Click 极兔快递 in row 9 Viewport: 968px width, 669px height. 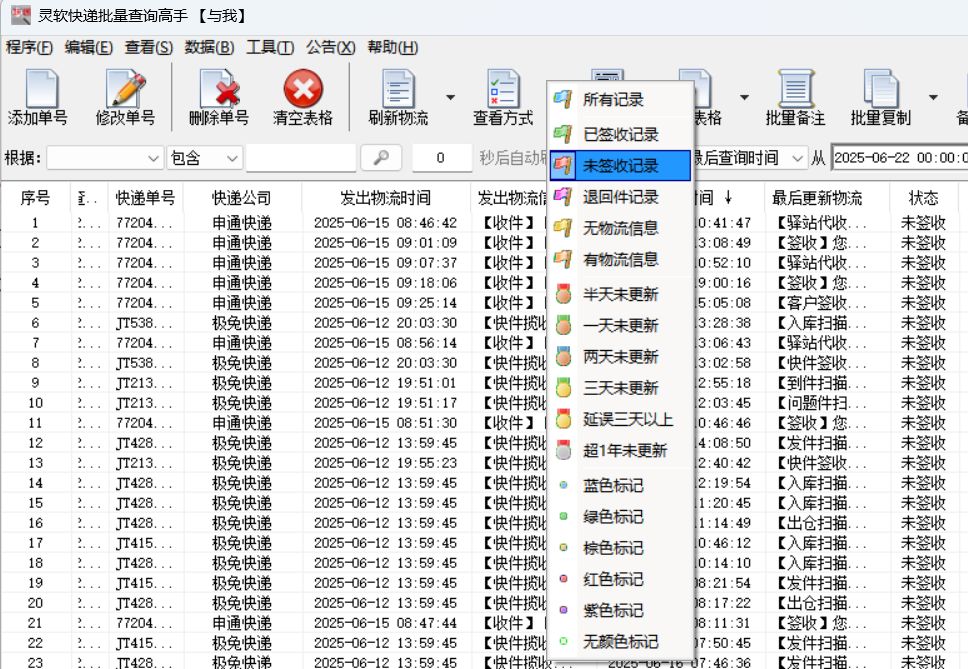tap(242, 383)
